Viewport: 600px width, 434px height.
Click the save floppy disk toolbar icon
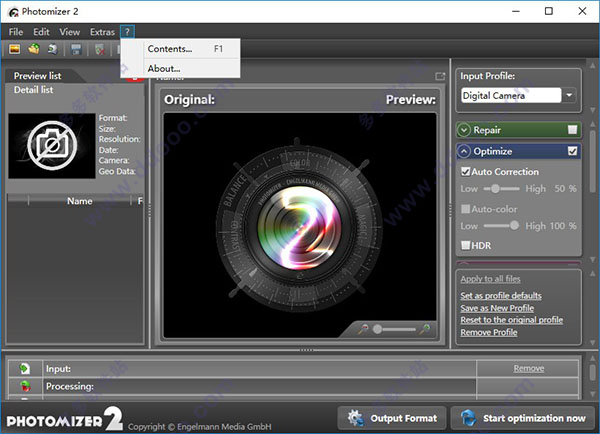76,49
